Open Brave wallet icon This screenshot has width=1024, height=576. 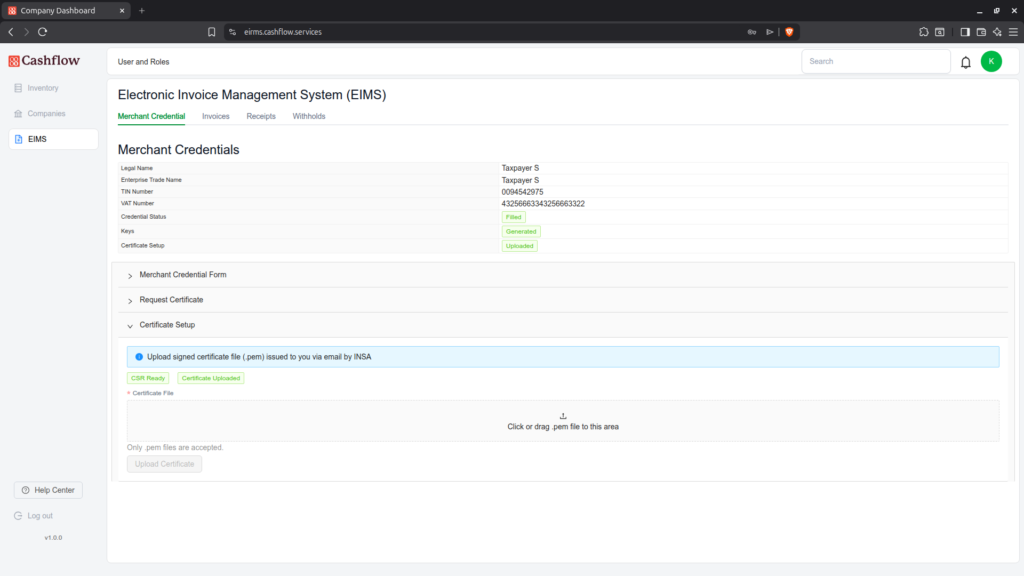(981, 32)
